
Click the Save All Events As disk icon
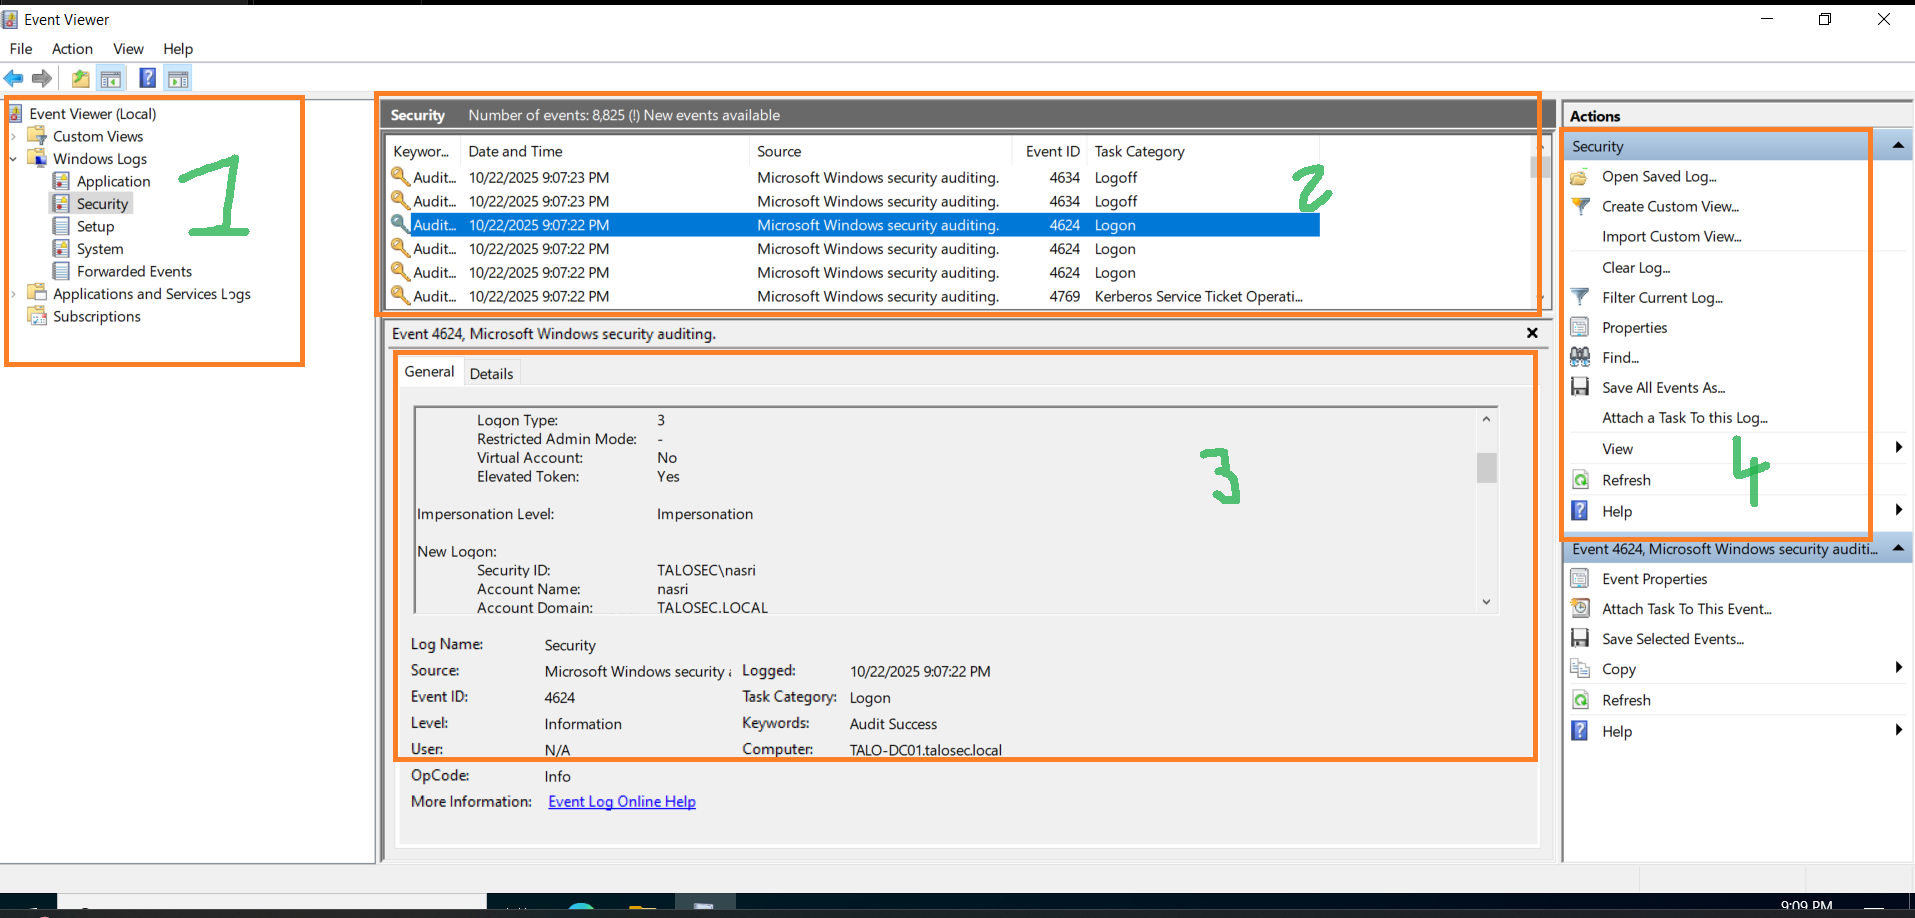(1580, 387)
